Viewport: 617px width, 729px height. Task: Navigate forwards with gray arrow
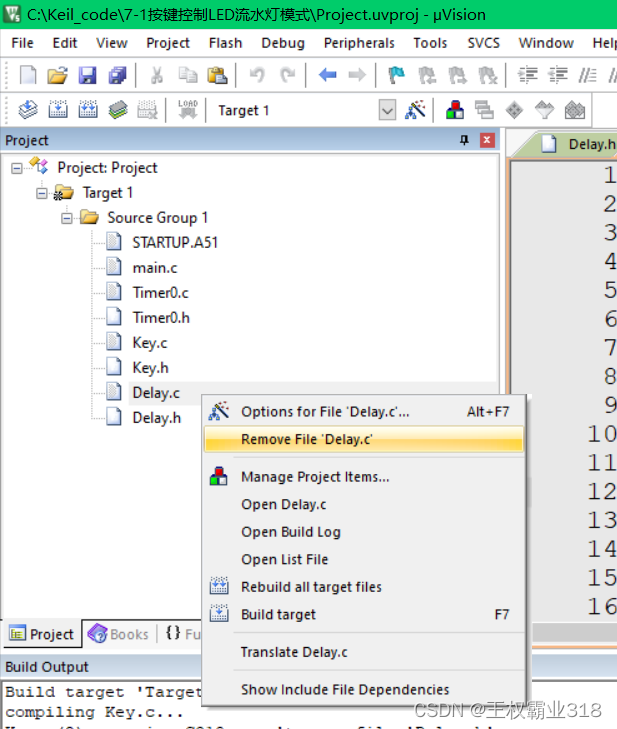pos(357,75)
